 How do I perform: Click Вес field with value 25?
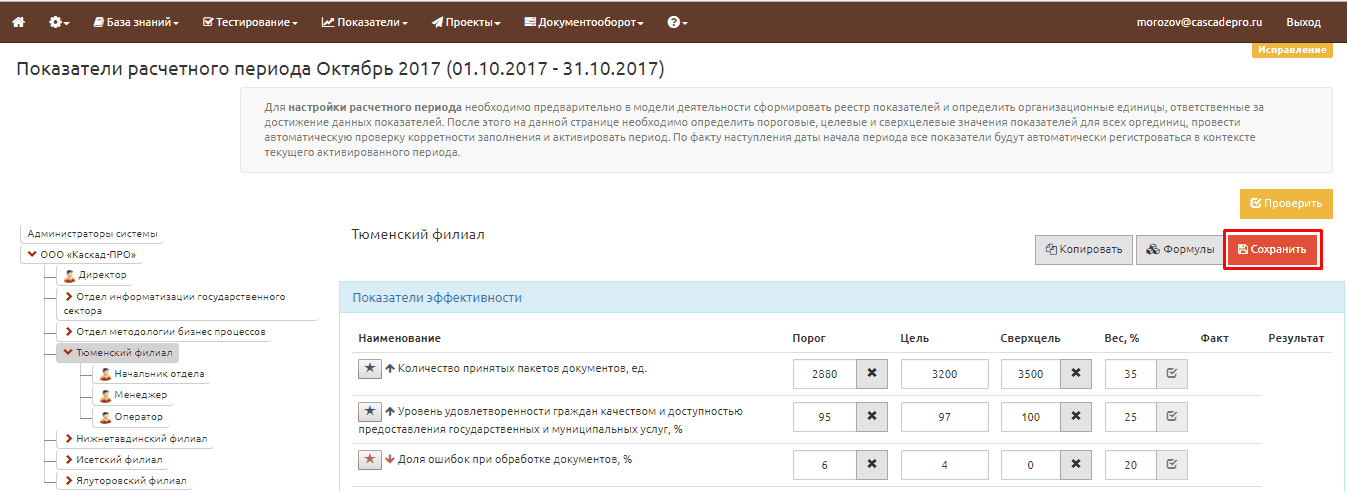tap(1131, 418)
